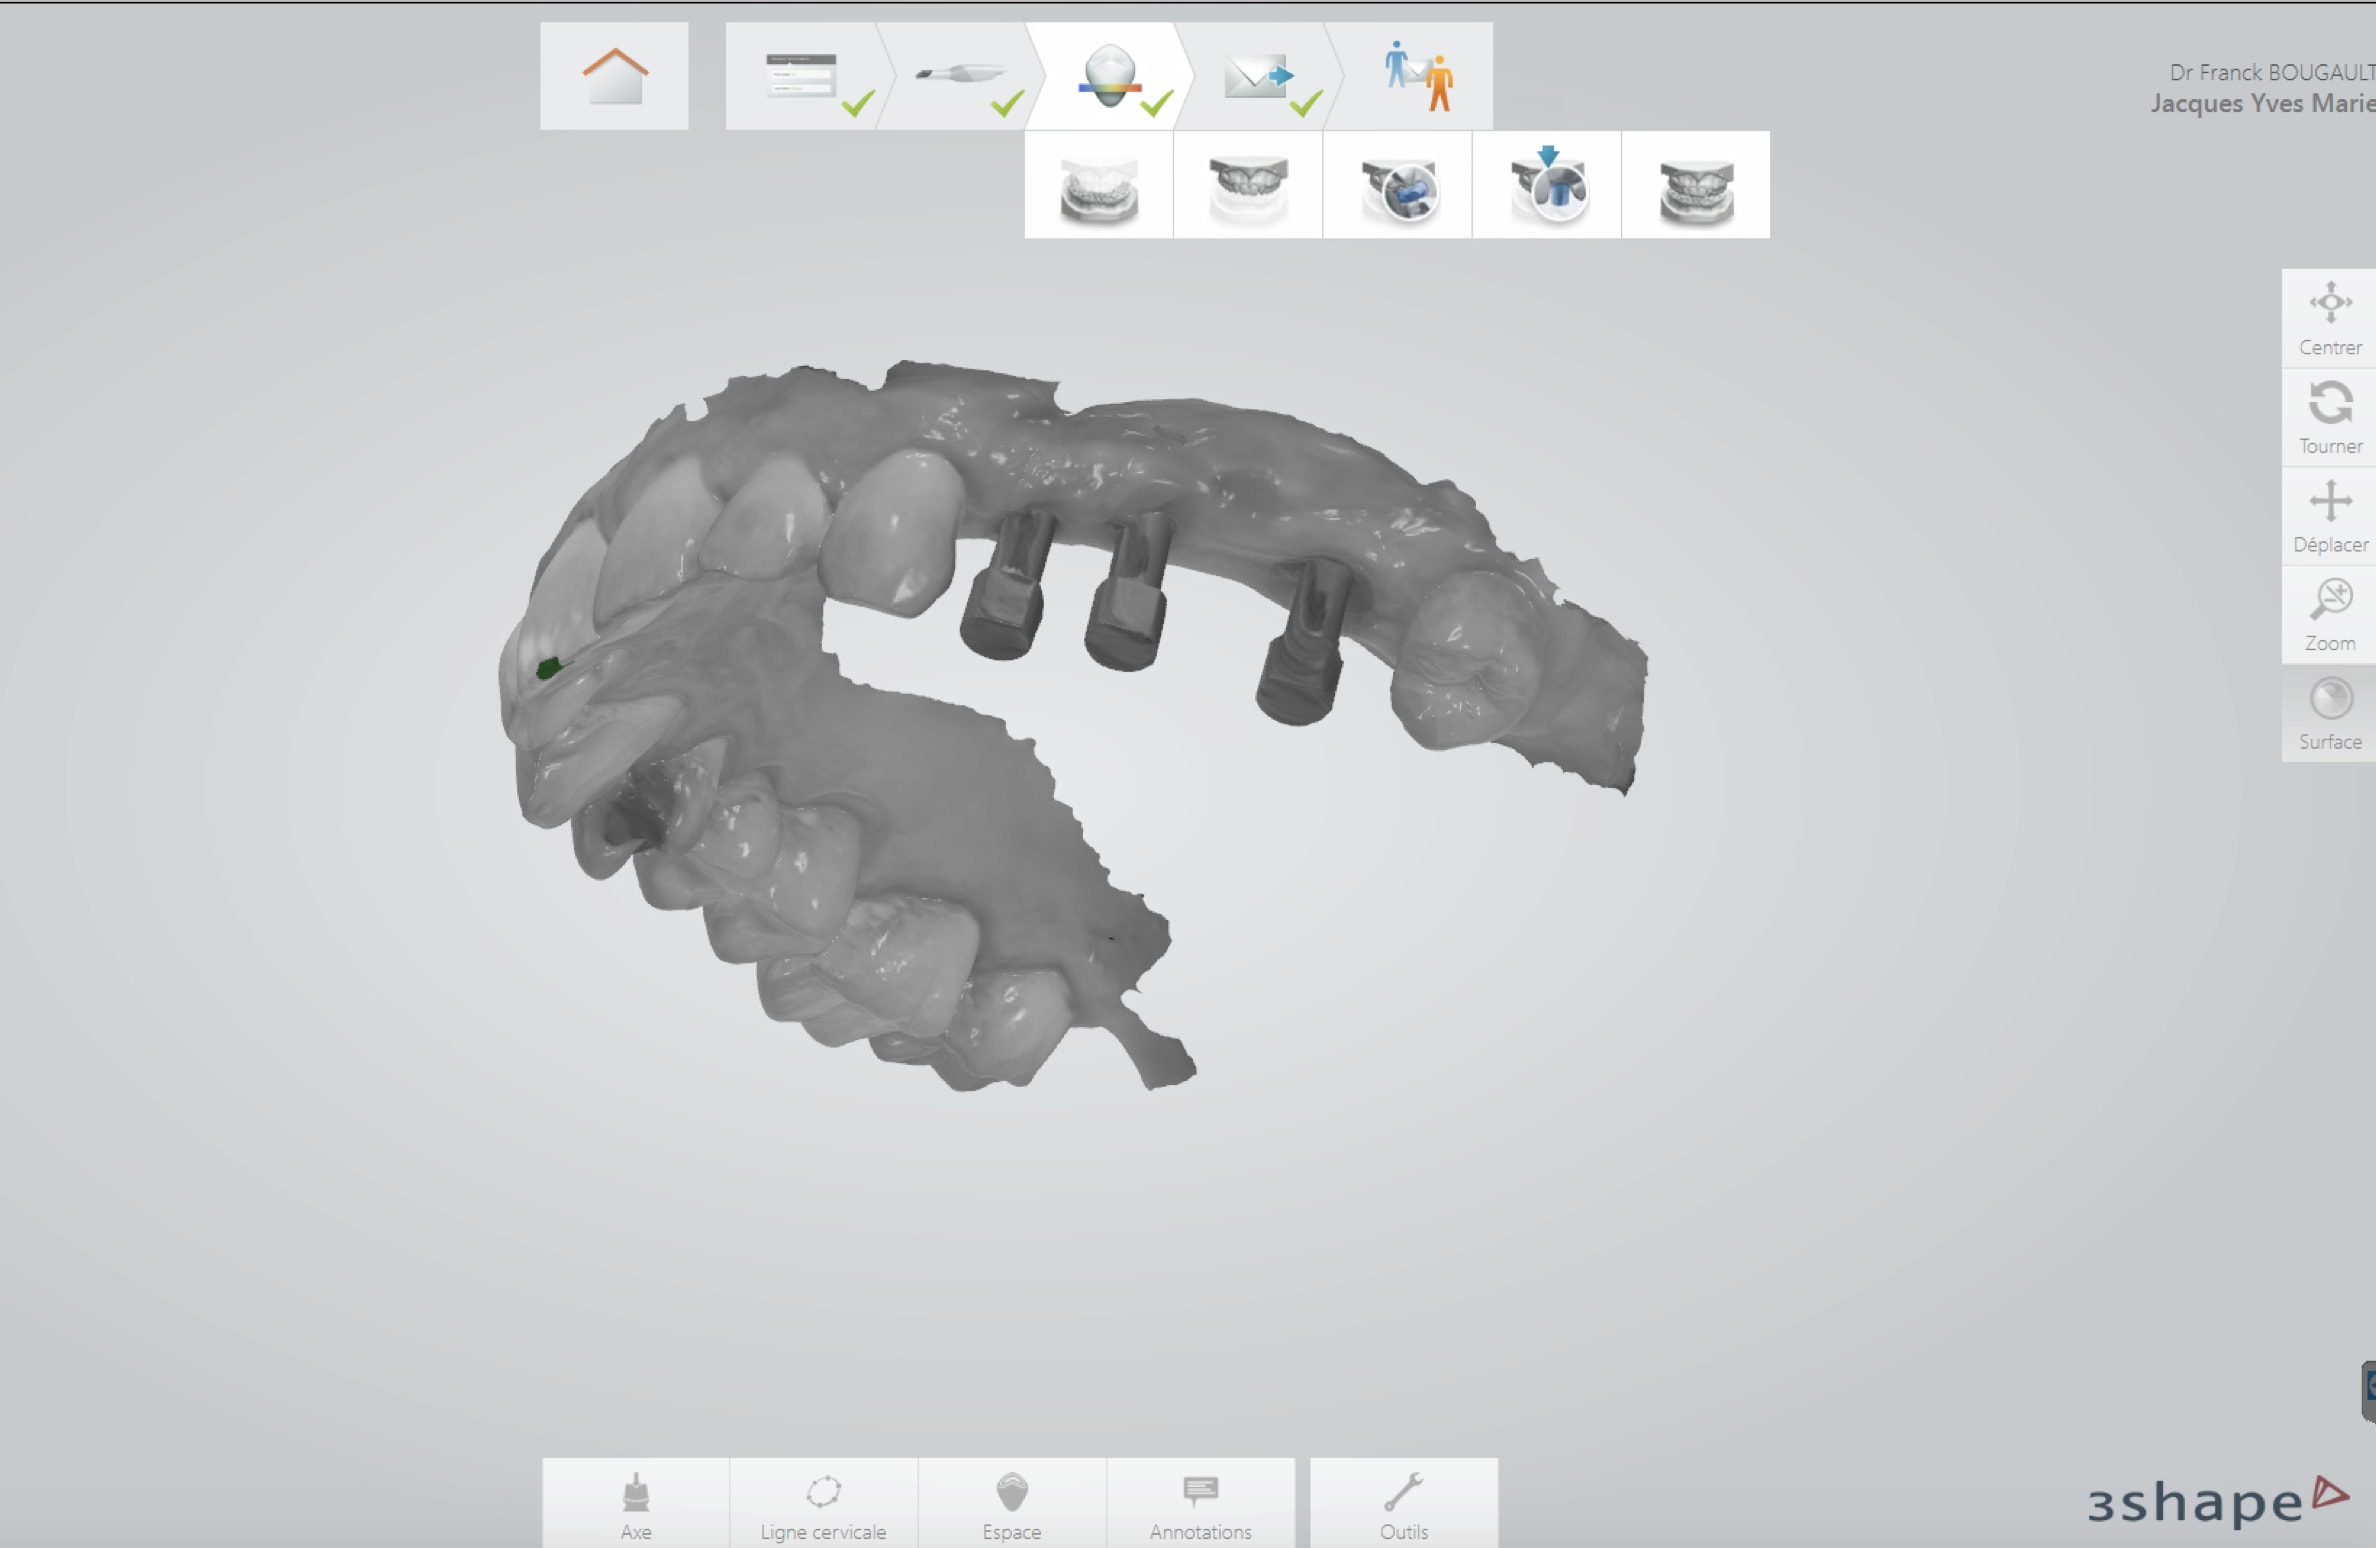The height and width of the screenshot is (1548, 2376).
Task: Show the lower jaw scan view
Action: 1099,186
